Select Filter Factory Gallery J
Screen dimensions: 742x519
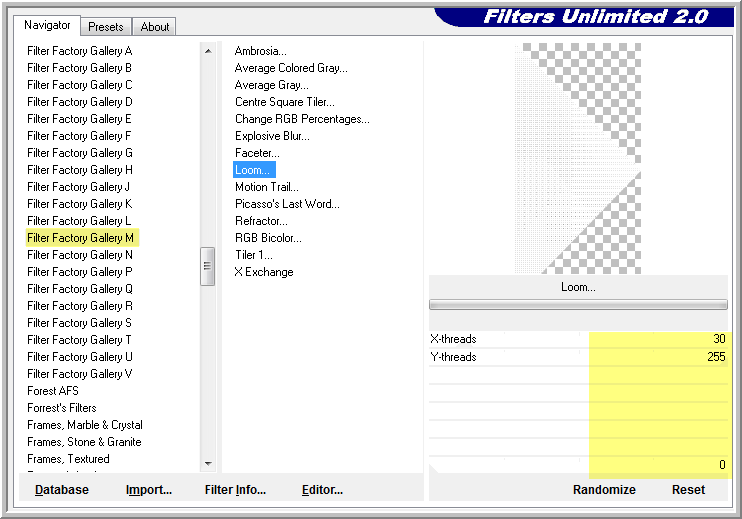(x=79, y=187)
